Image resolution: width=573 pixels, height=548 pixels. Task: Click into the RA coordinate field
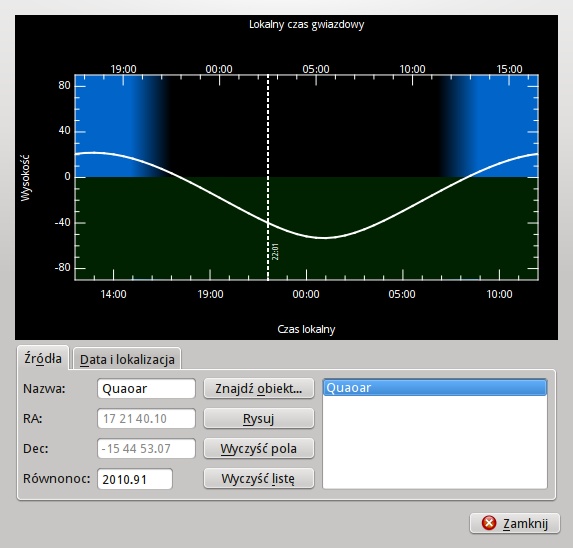click(146, 418)
